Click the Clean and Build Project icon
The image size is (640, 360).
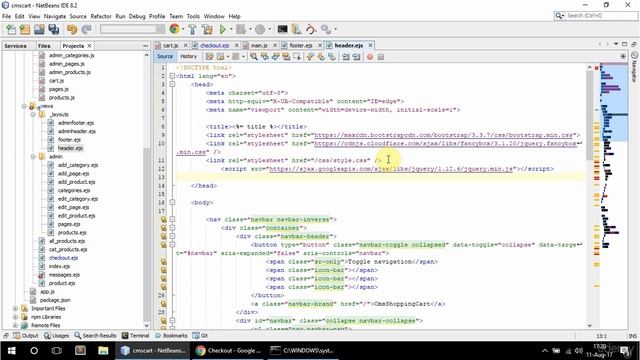207,29
